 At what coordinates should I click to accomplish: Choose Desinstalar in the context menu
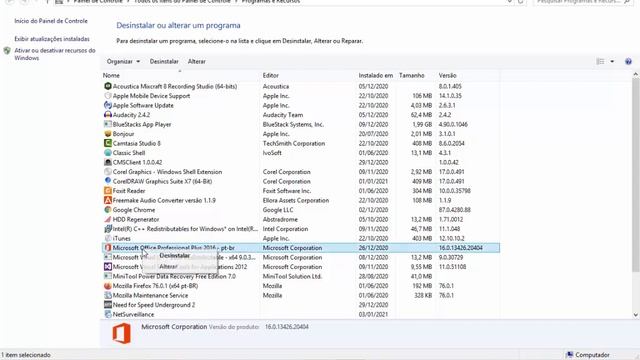pyautogui.click(x=174, y=256)
